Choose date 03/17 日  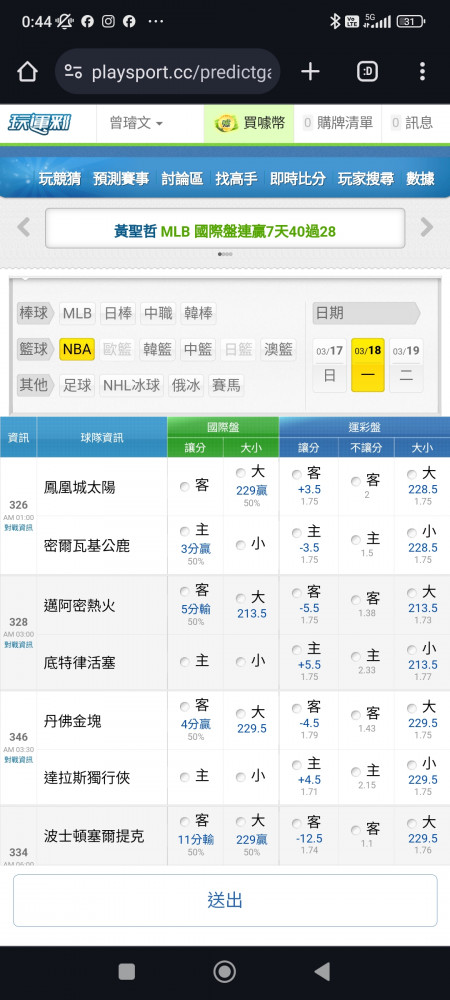click(x=330, y=365)
